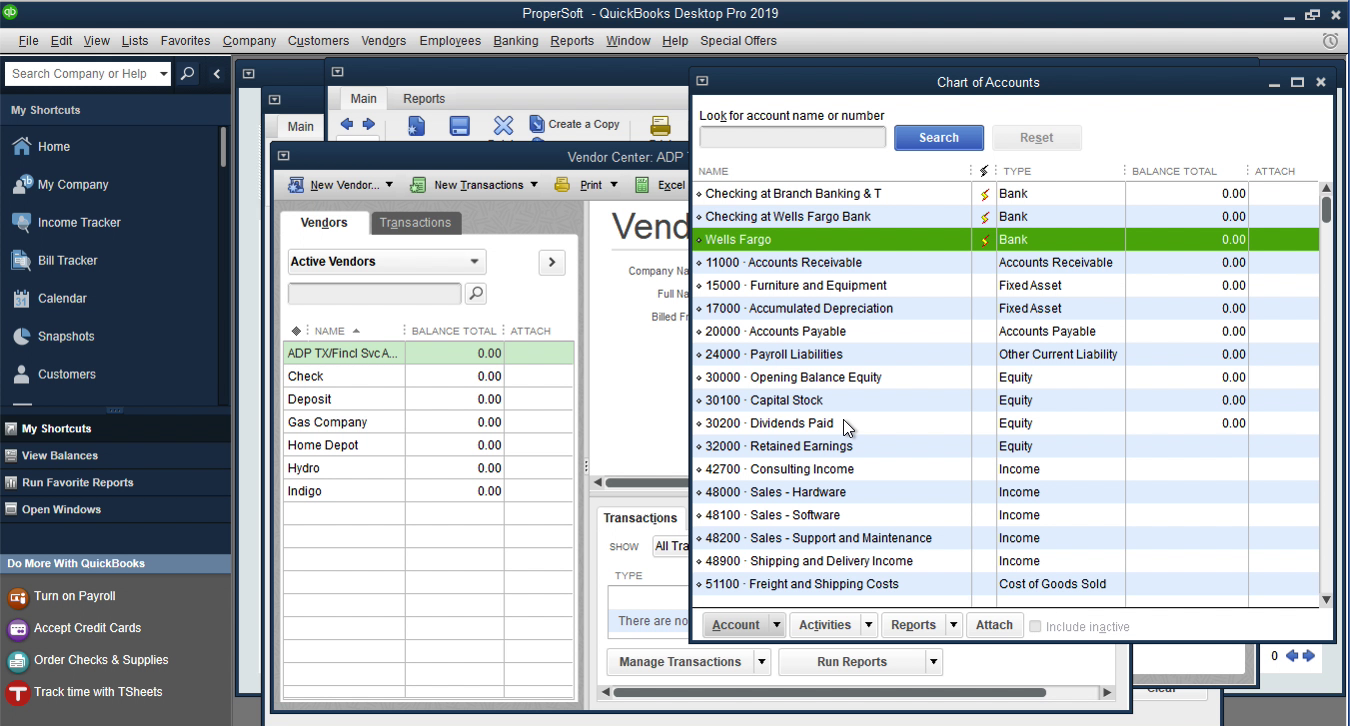Click vendor search magnifier in Vendor Center
The width and height of the screenshot is (1350, 726).
[x=476, y=293]
